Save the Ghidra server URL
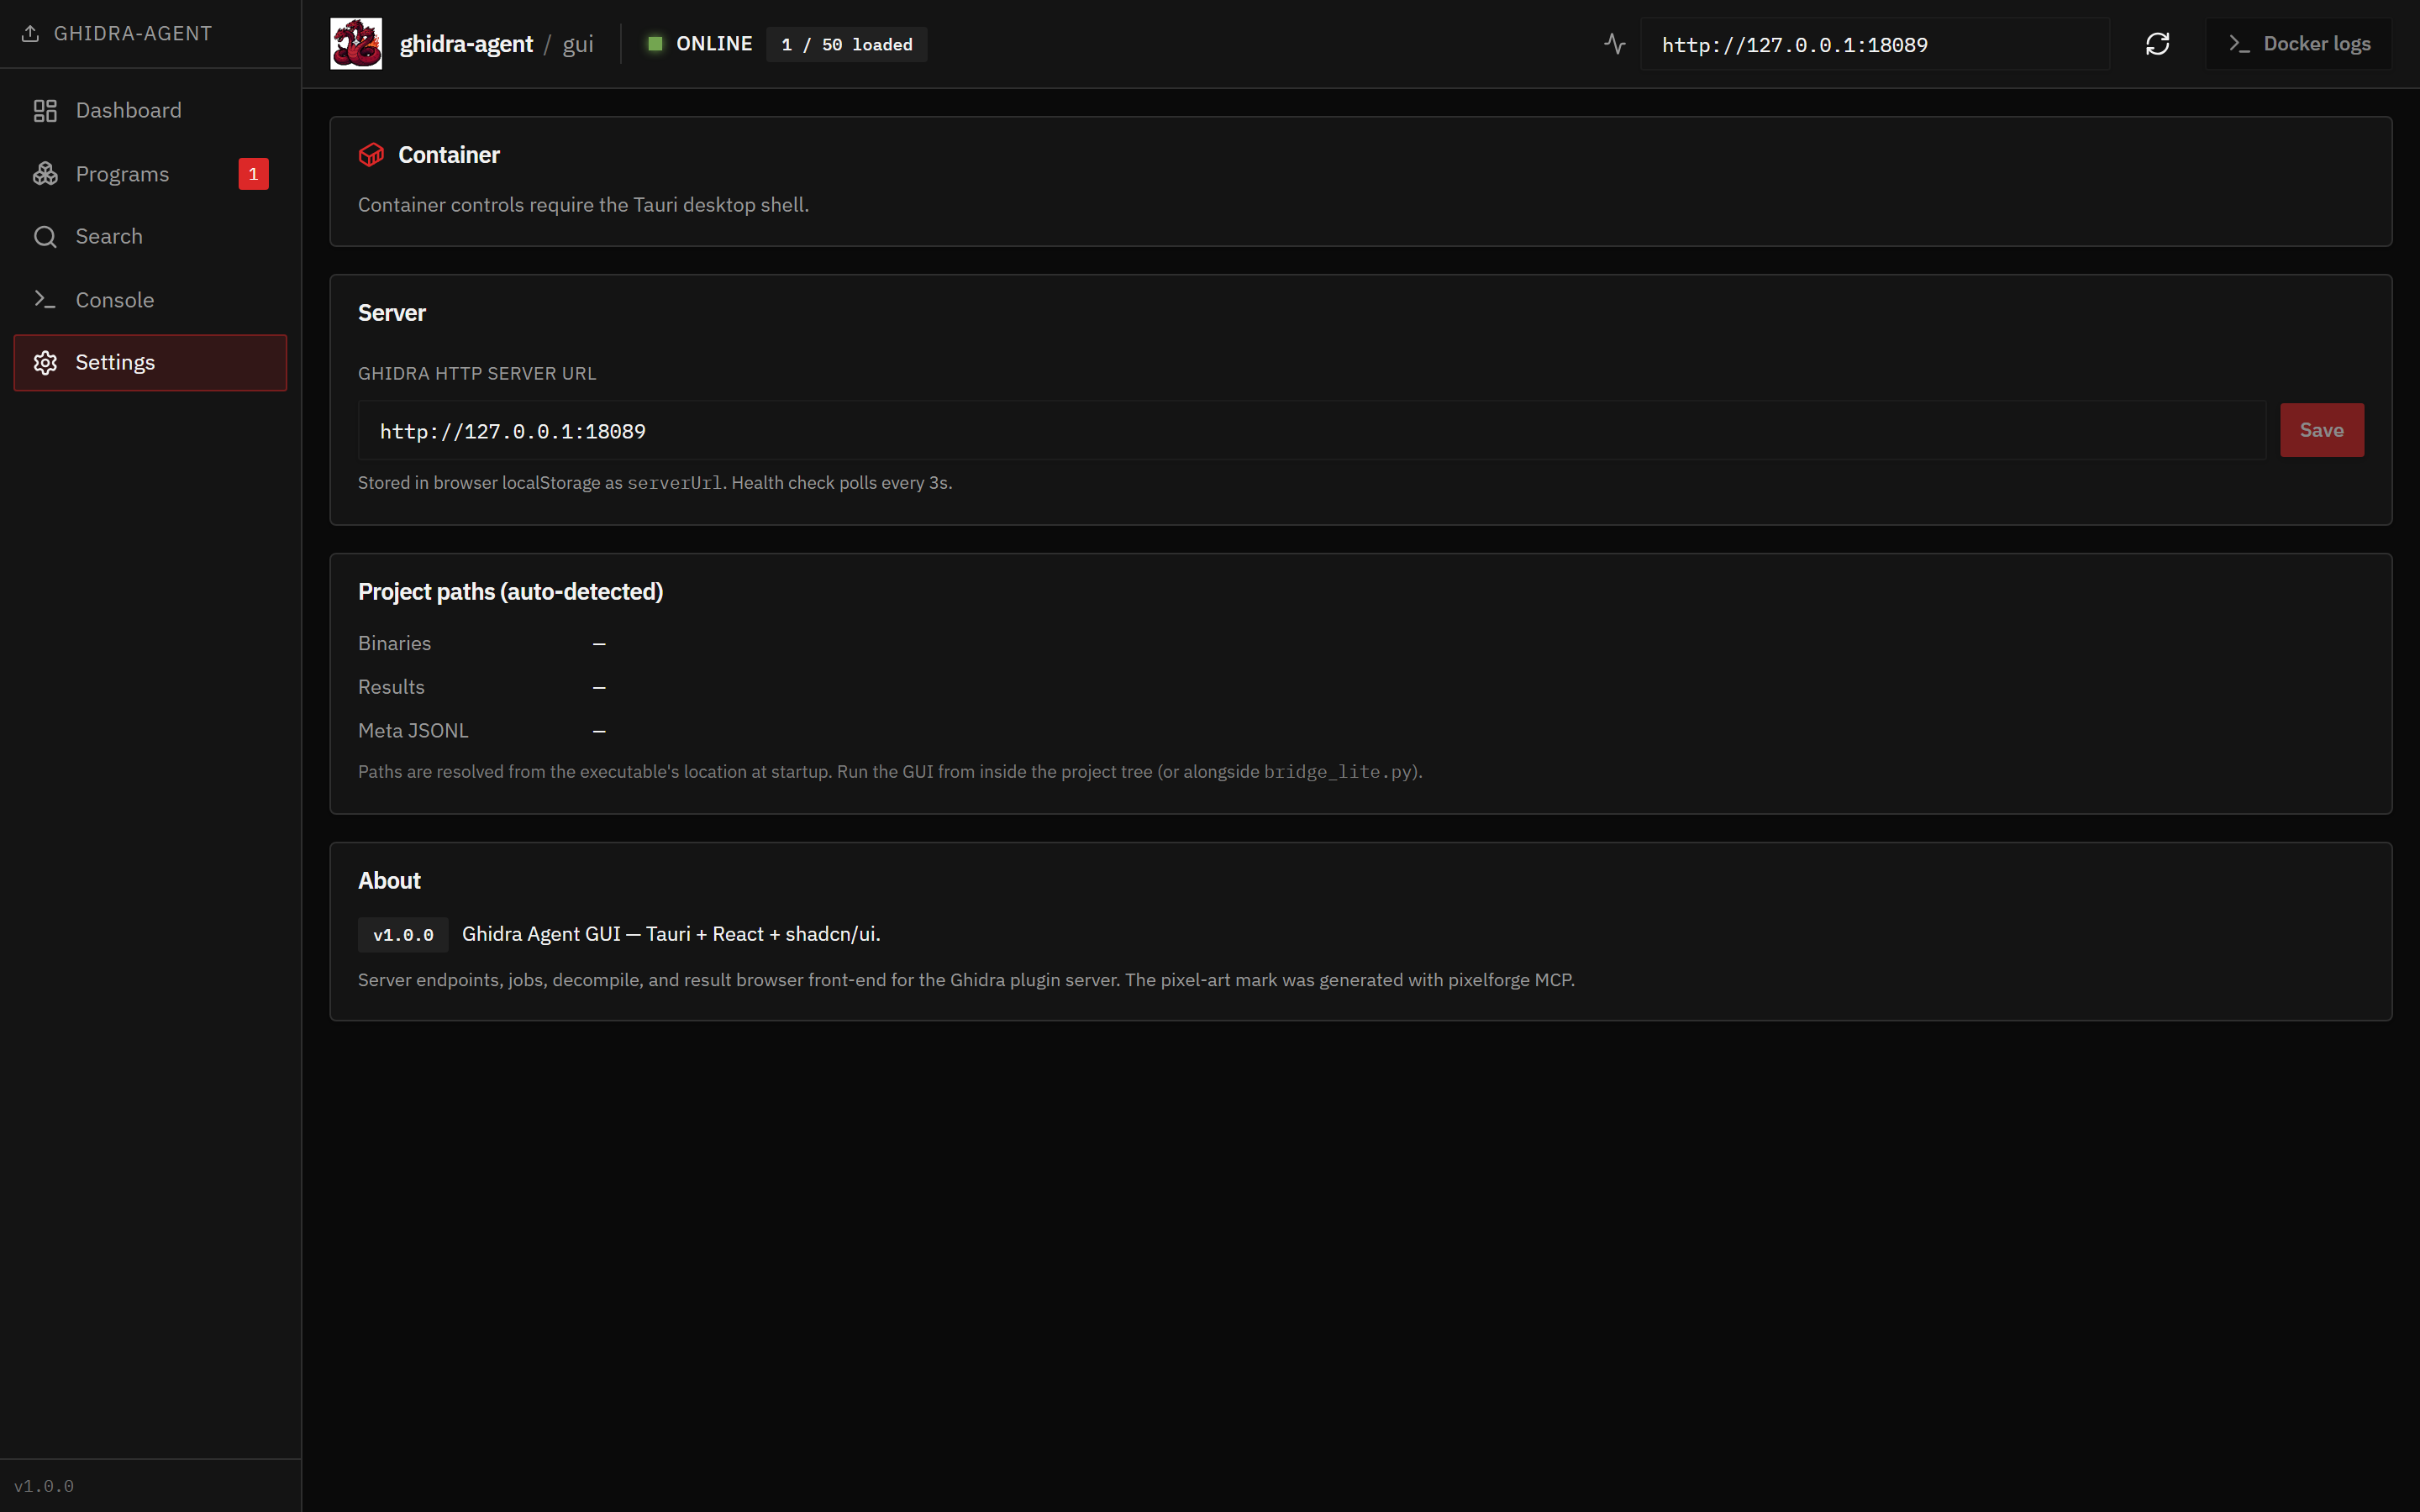The height and width of the screenshot is (1512, 2420). (x=2321, y=430)
